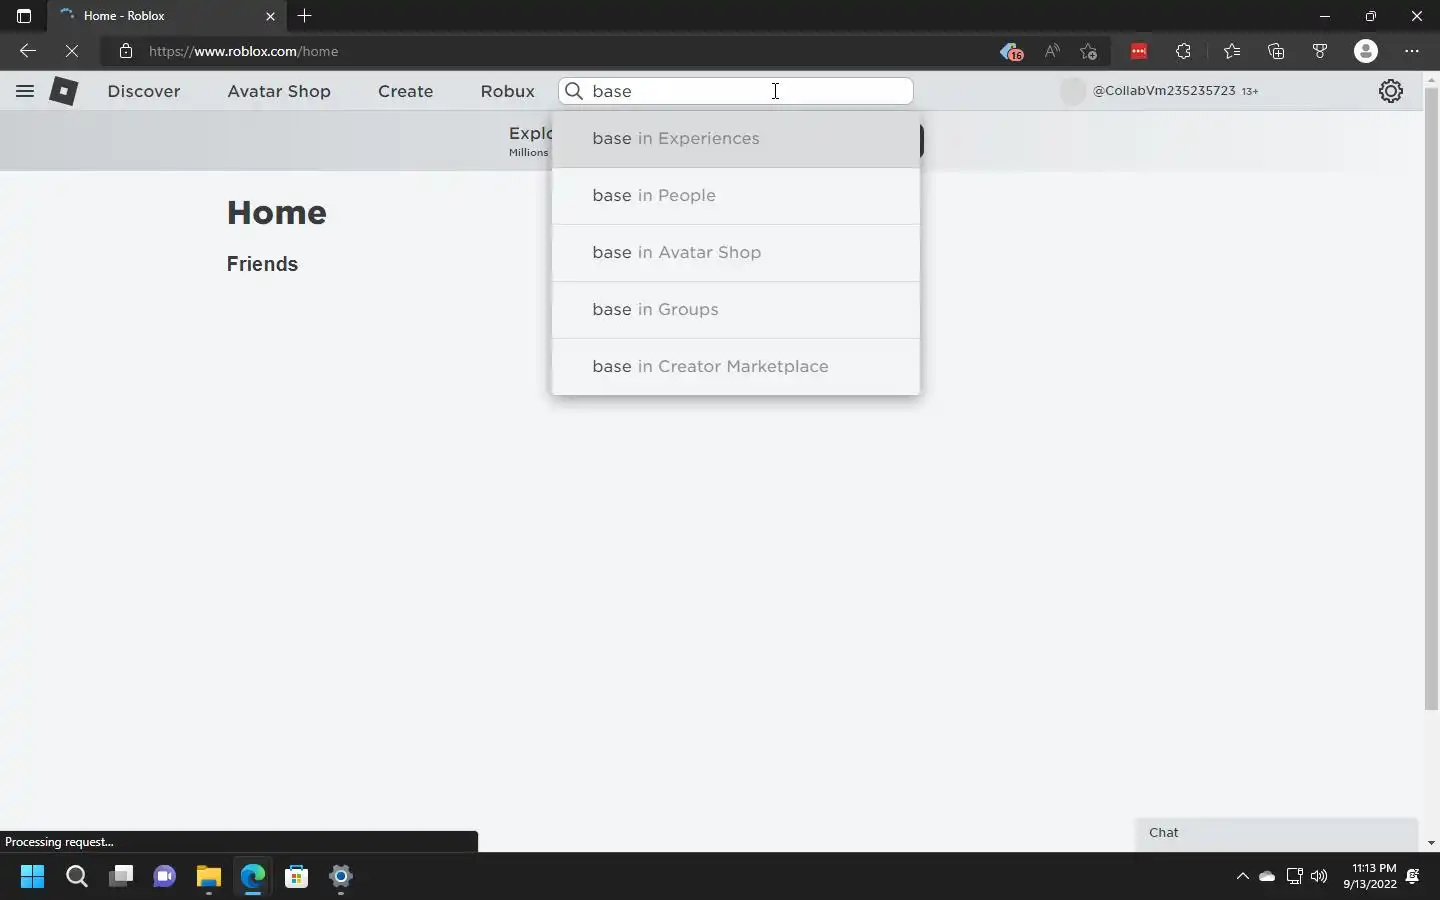1440x900 pixels.
Task: Search base in Experiences
Action: 736,139
